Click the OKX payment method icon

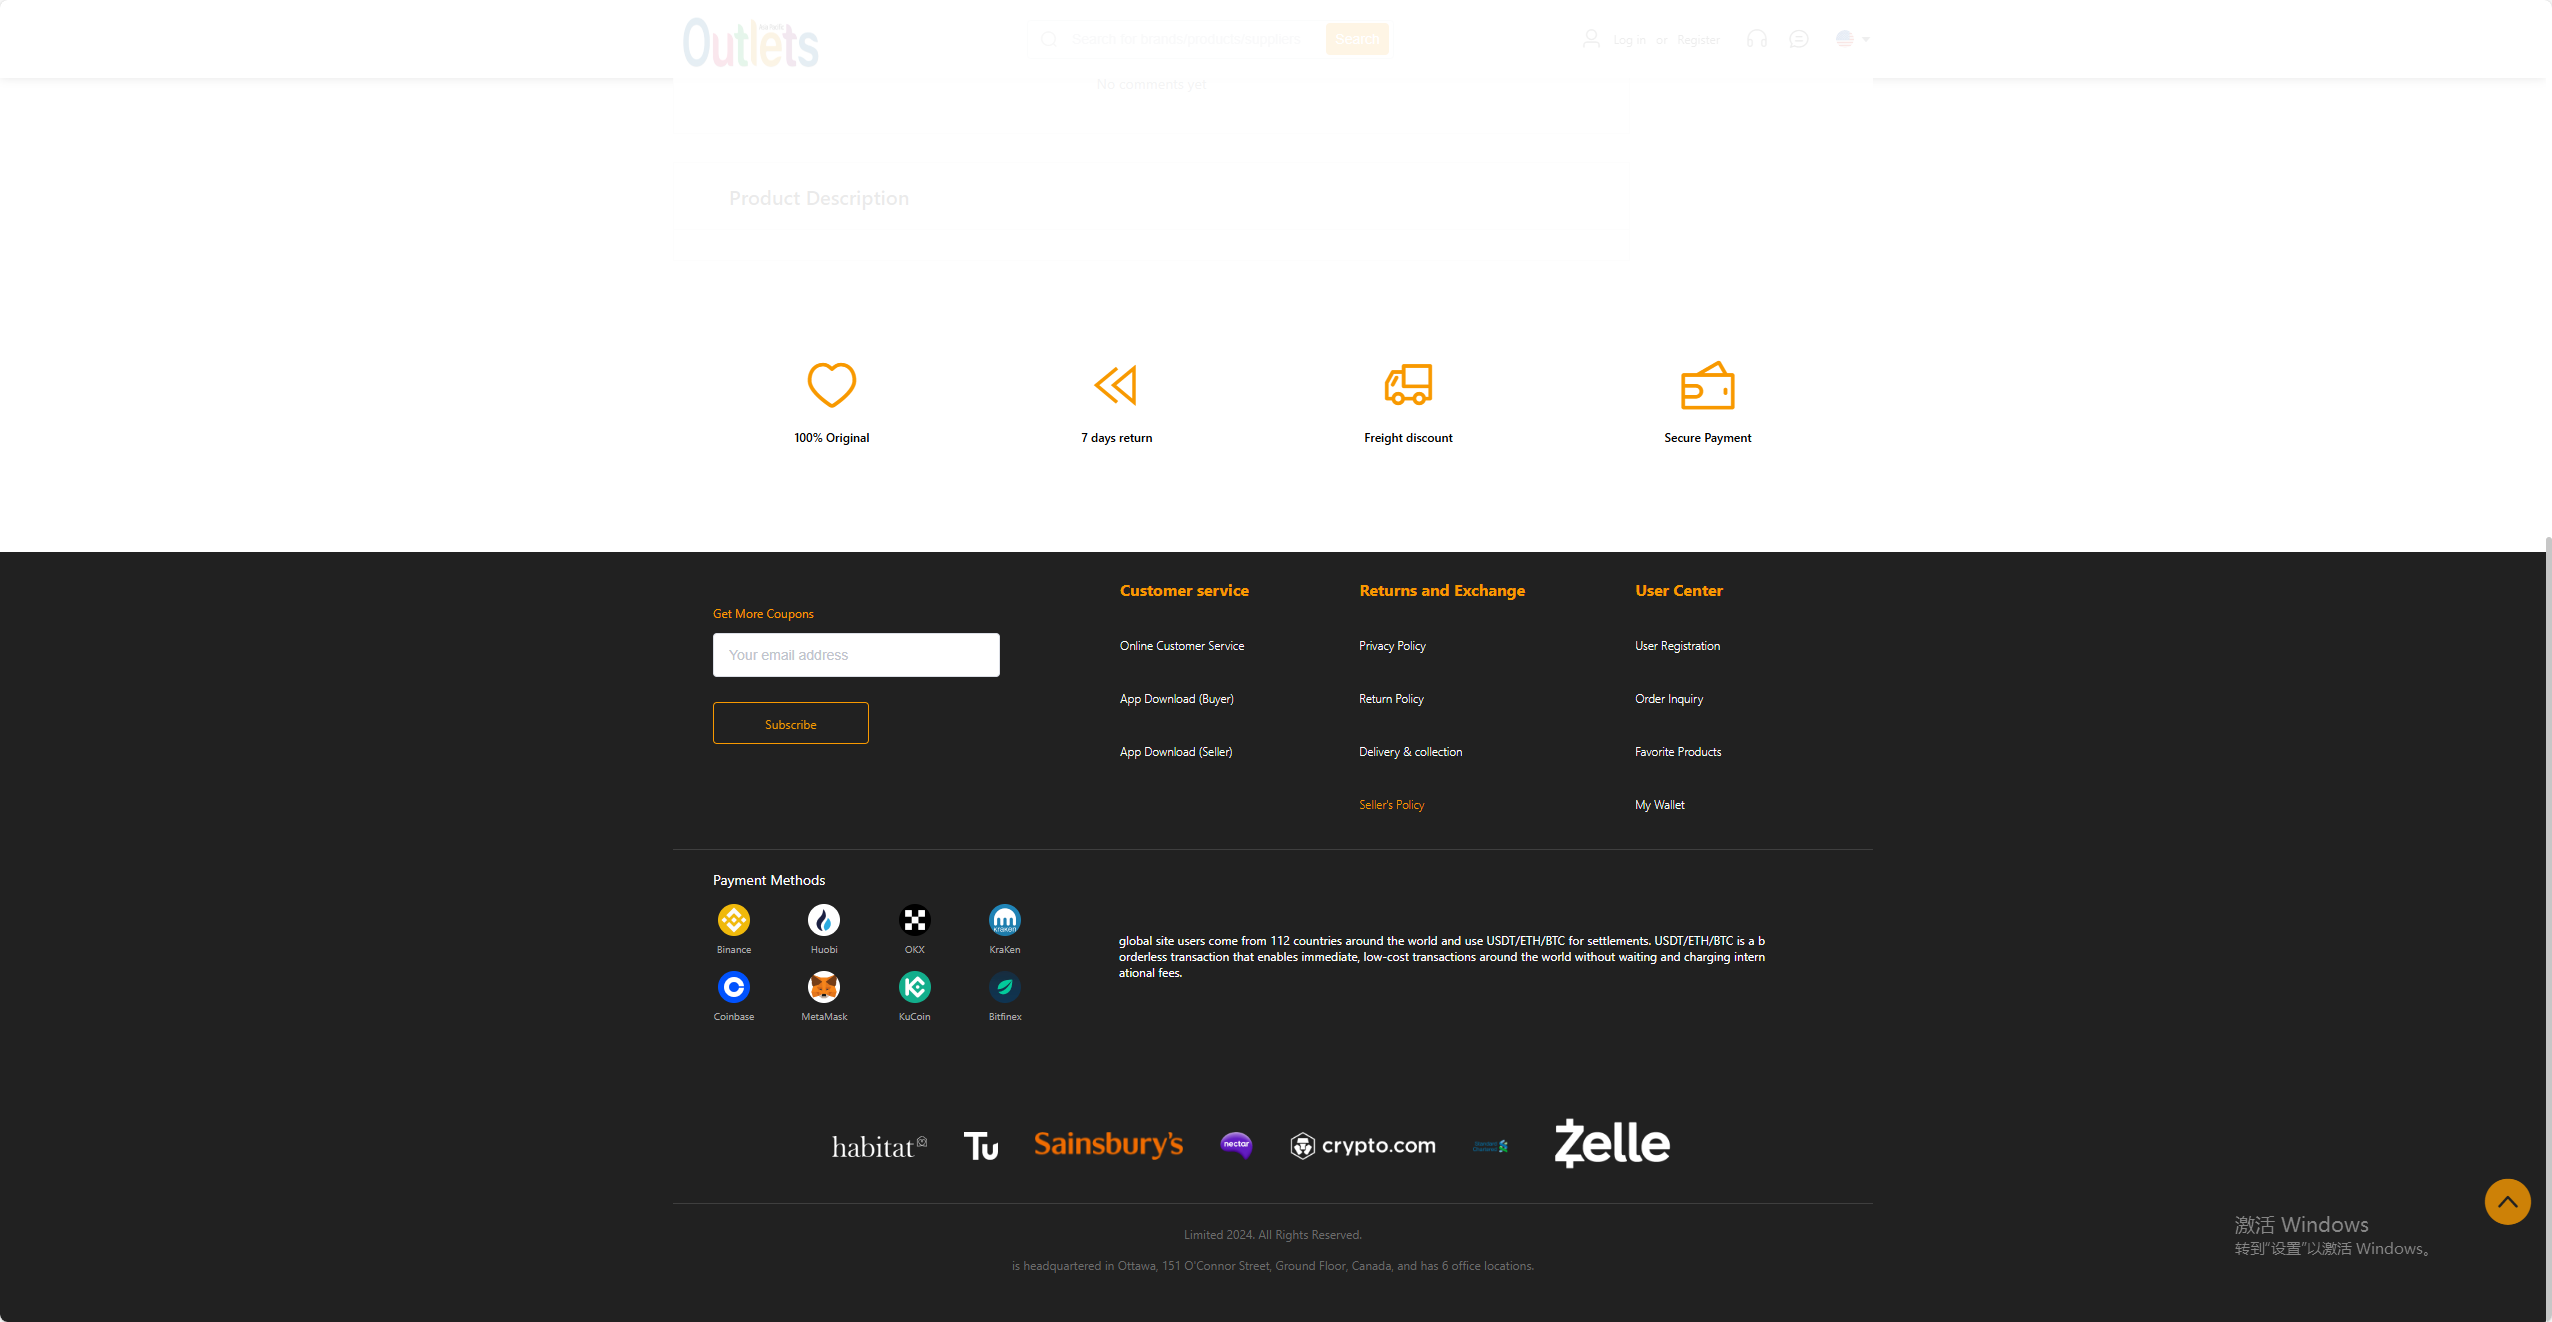(914, 921)
